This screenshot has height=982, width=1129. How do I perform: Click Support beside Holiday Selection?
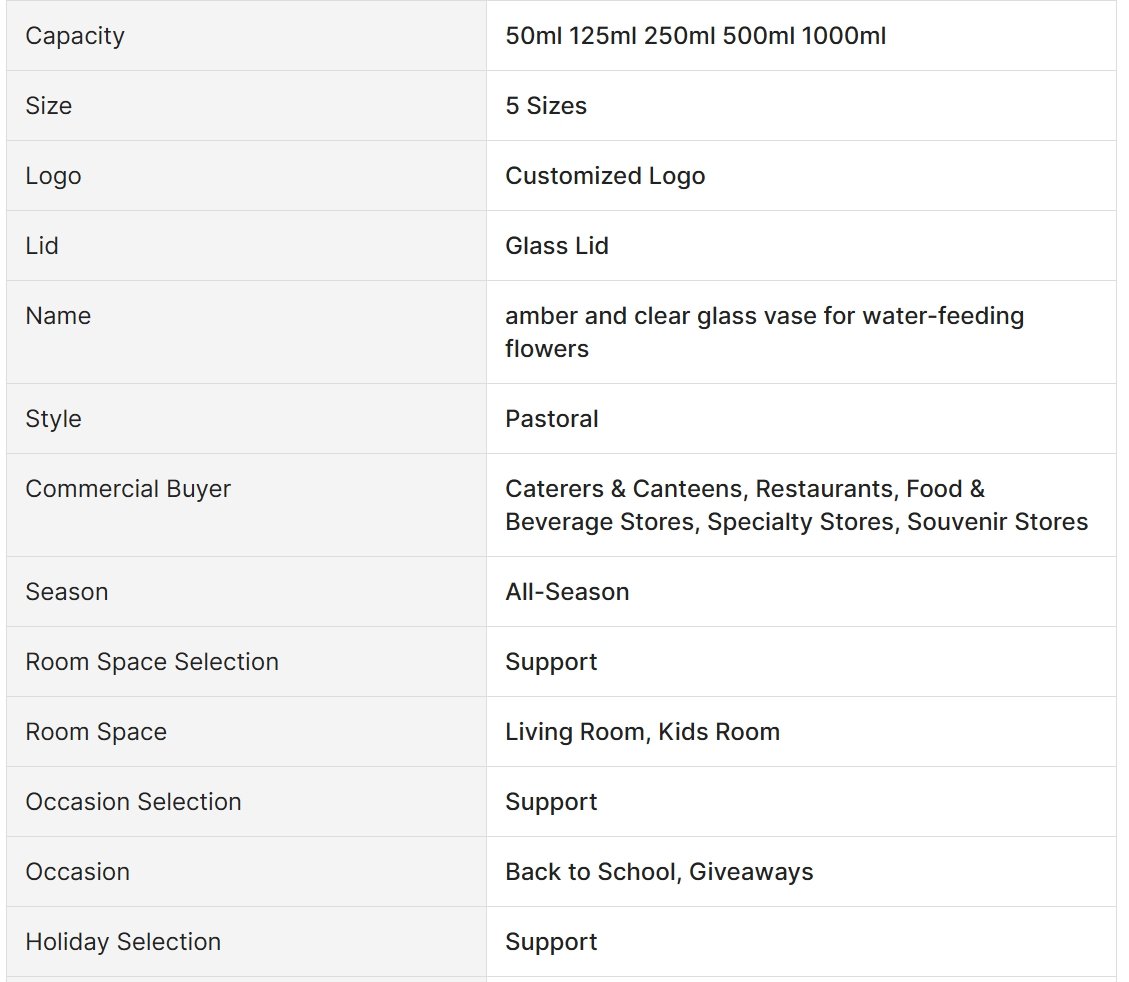click(x=552, y=942)
